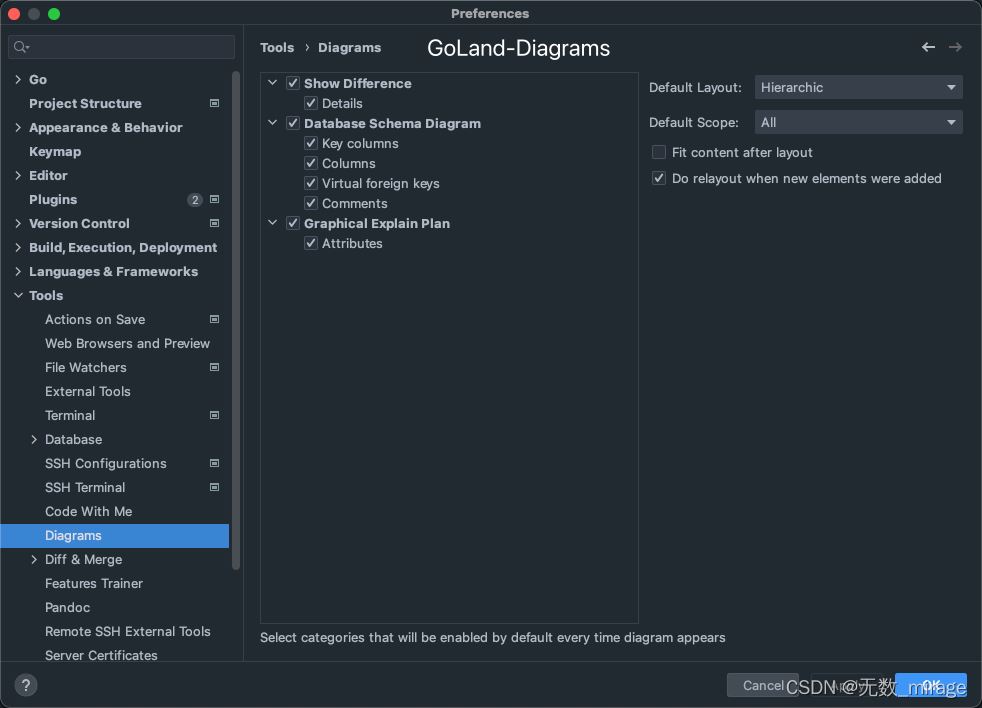
Task: Expand Languages & Frameworks section
Action: pyautogui.click(x=18, y=271)
